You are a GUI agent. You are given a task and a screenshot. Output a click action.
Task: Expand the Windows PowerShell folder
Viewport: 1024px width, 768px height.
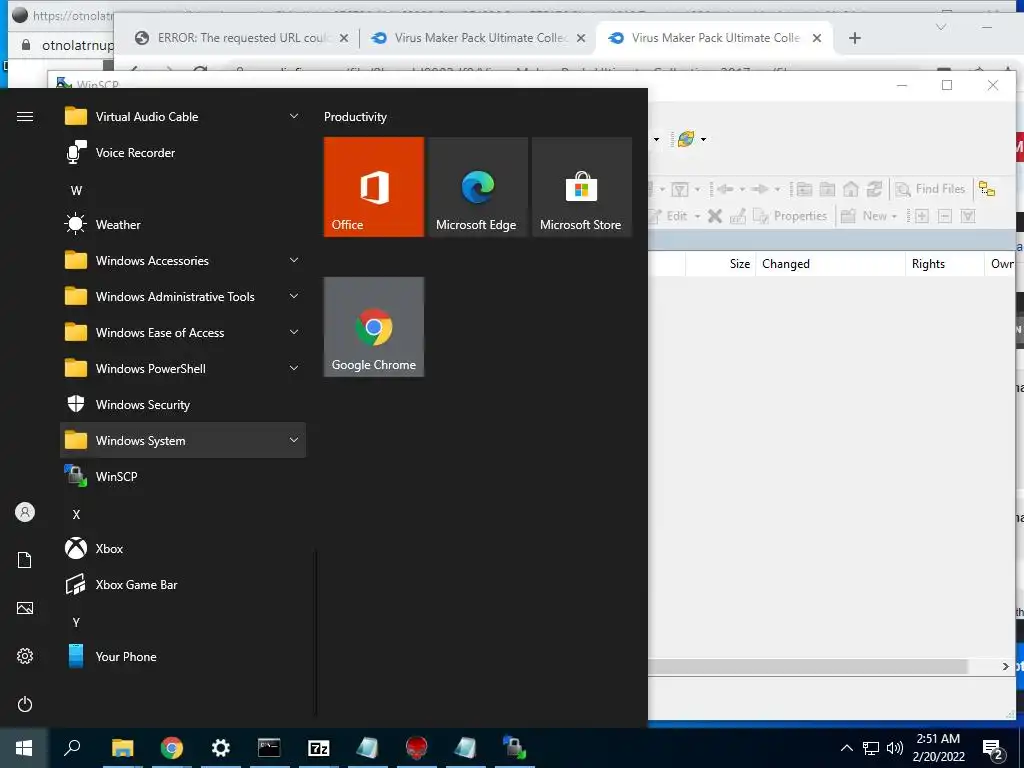pos(183,368)
